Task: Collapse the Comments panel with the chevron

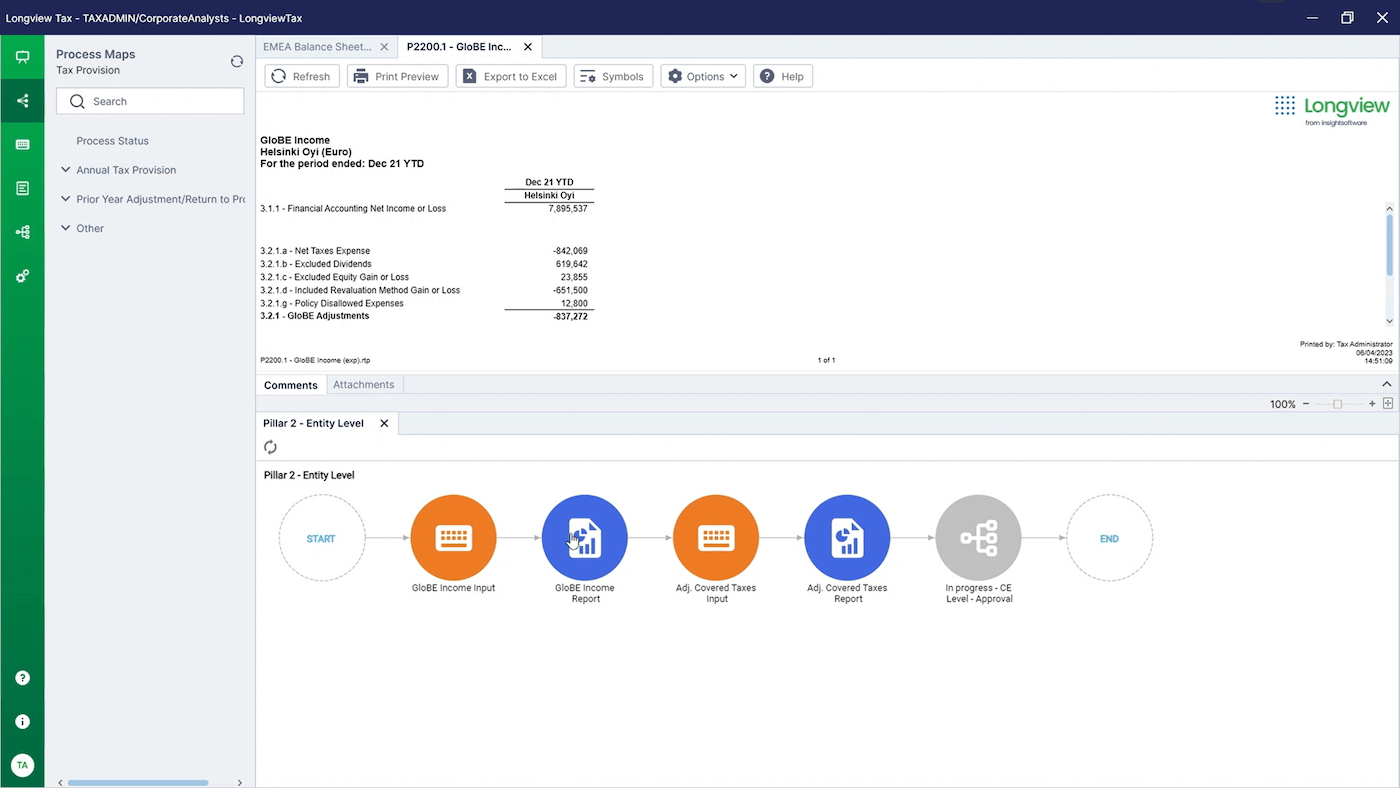Action: tap(1386, 384)
